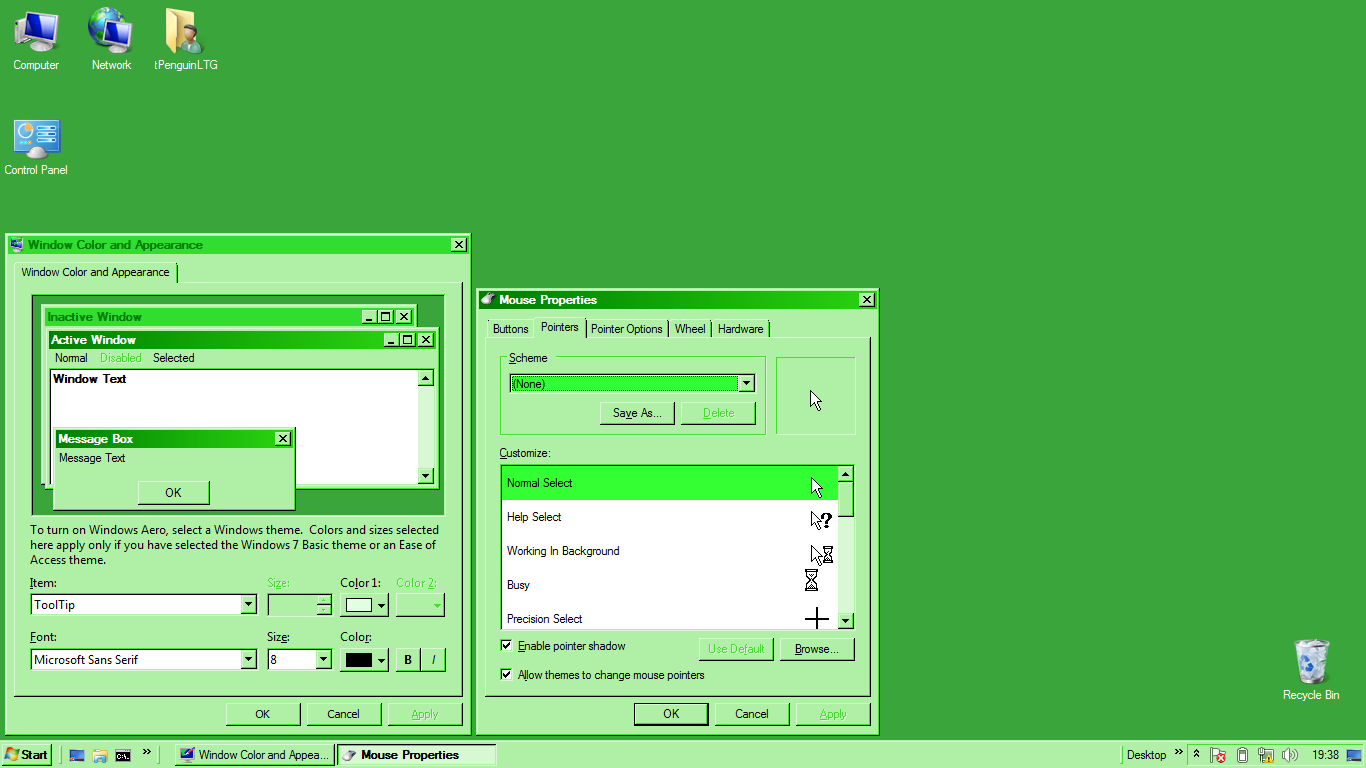Click the Selected menu item in preview
The image size is (1366, 768).
[174, 358]
